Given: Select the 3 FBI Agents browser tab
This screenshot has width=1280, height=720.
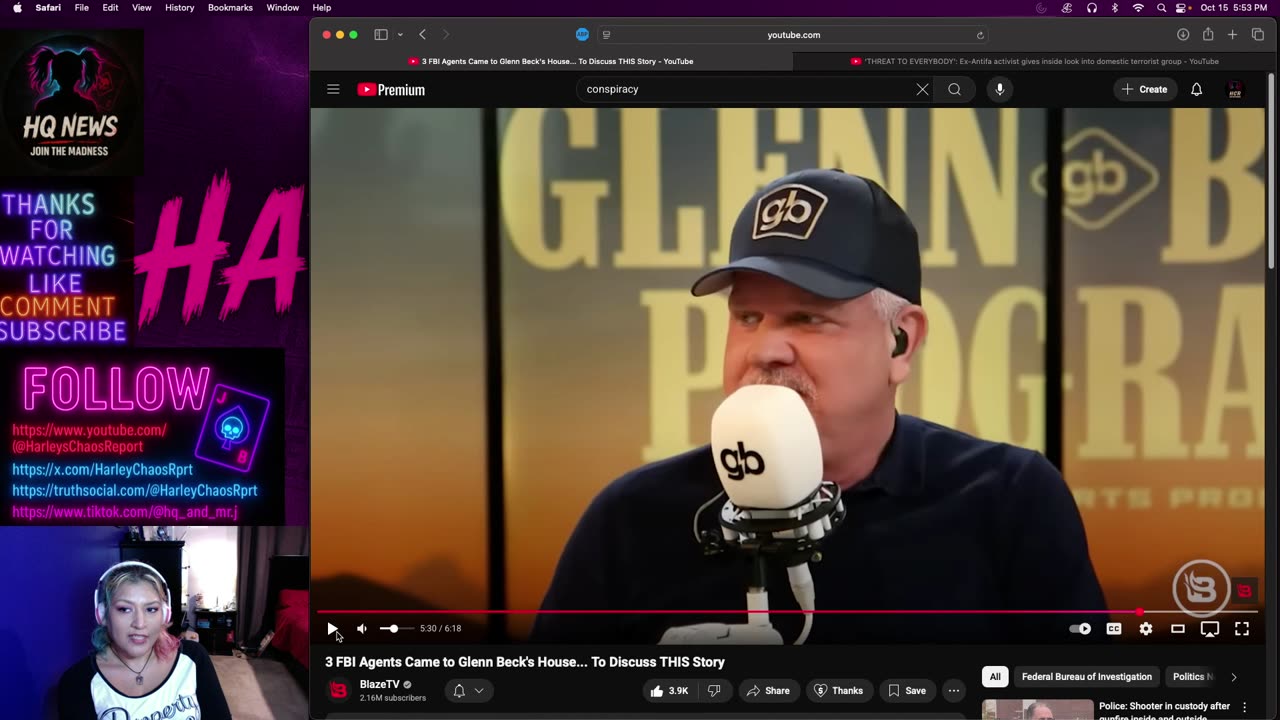Looking at the screenshot, I should coord(551,61).
